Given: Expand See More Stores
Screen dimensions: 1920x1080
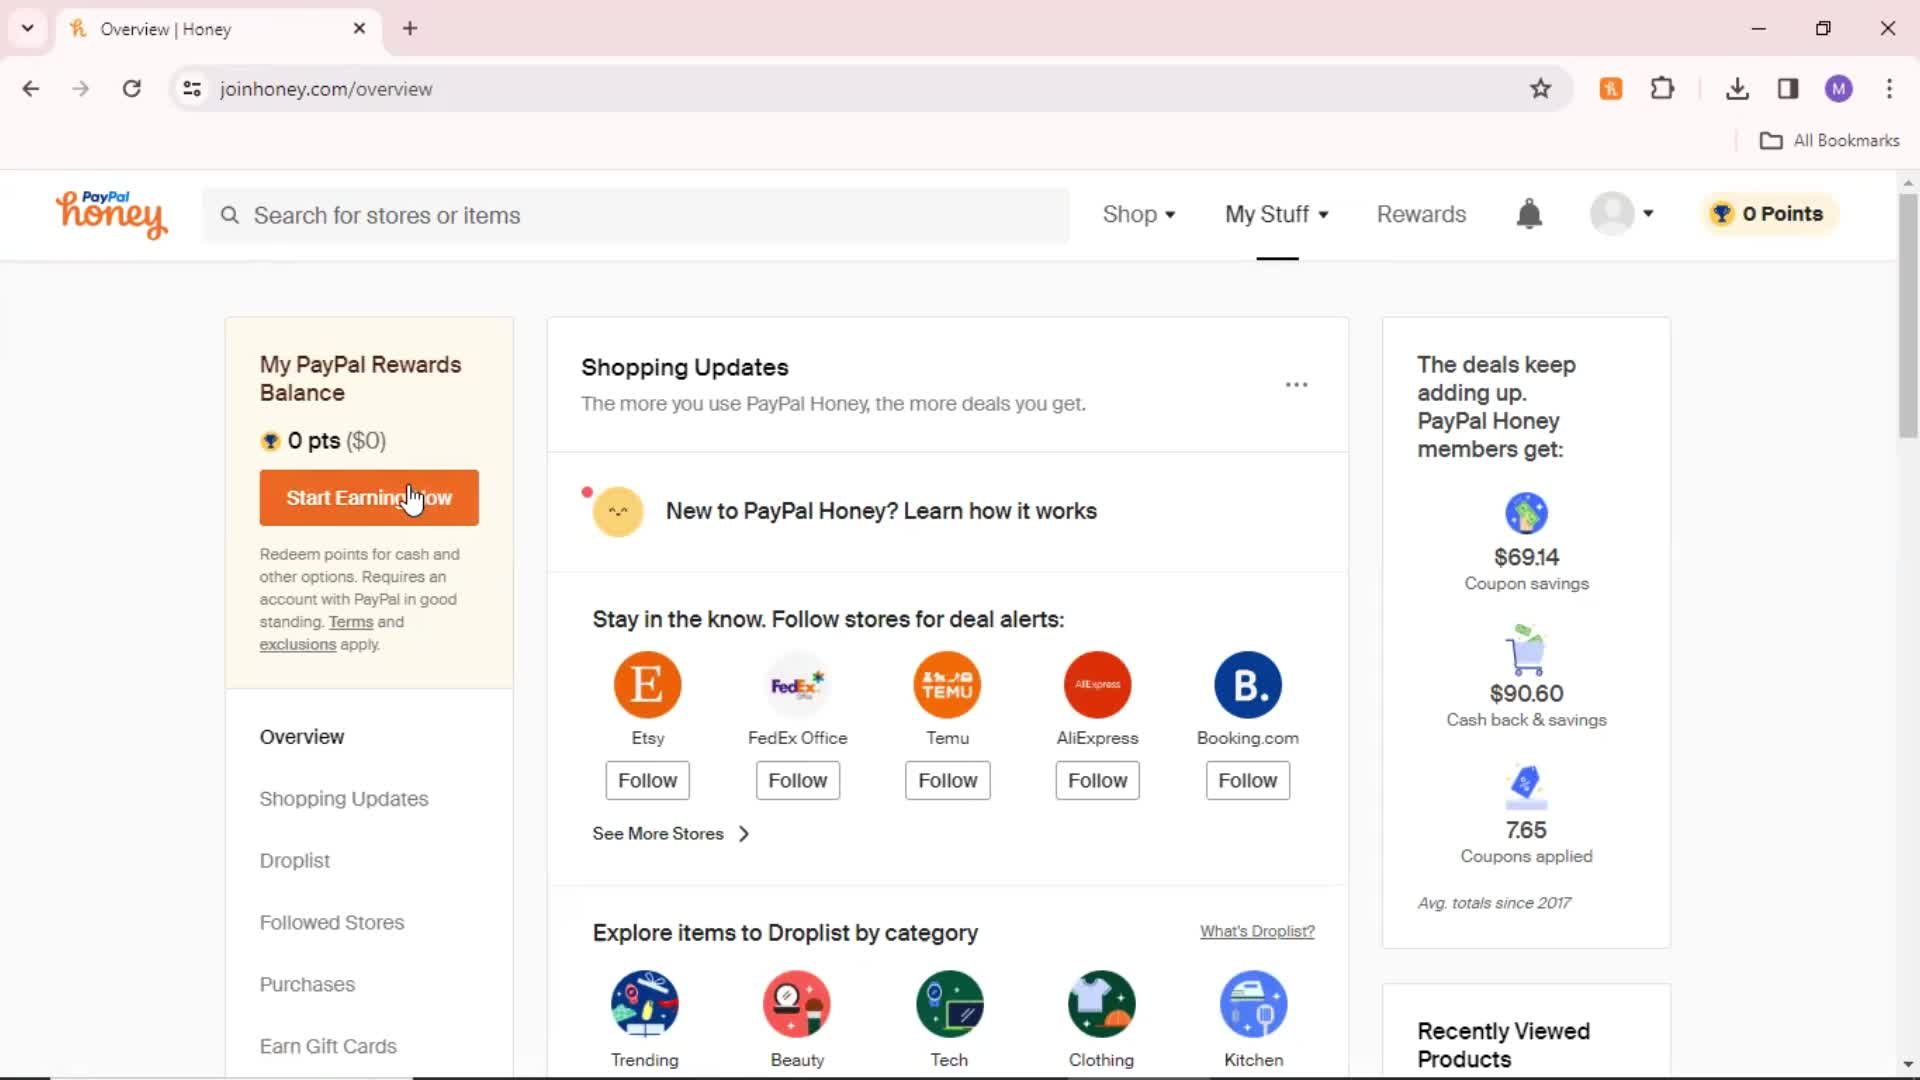Looking at the screenshot, I should 671,834.
